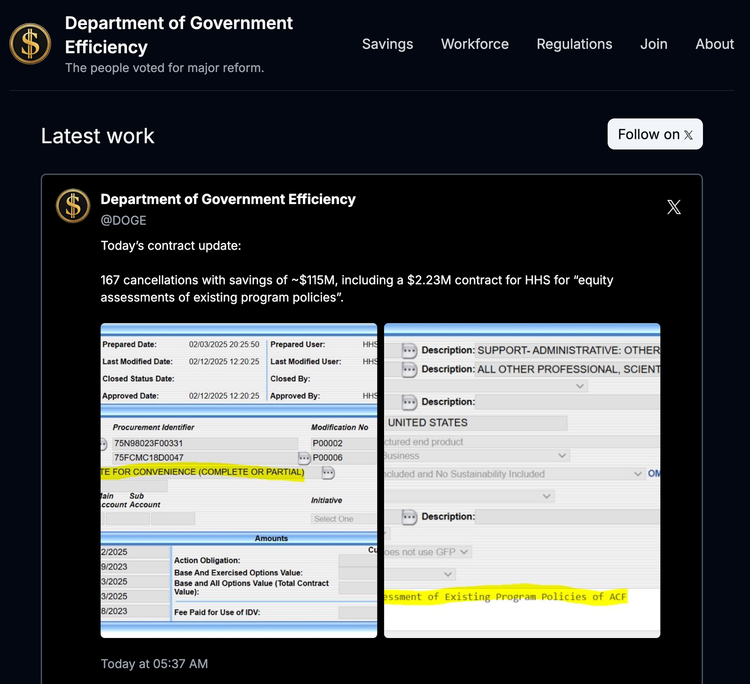Click the ellipsis icon beside ALL OTHER PROFESSIONAL description
750x684 pixels.
click(x=409, y=369)
